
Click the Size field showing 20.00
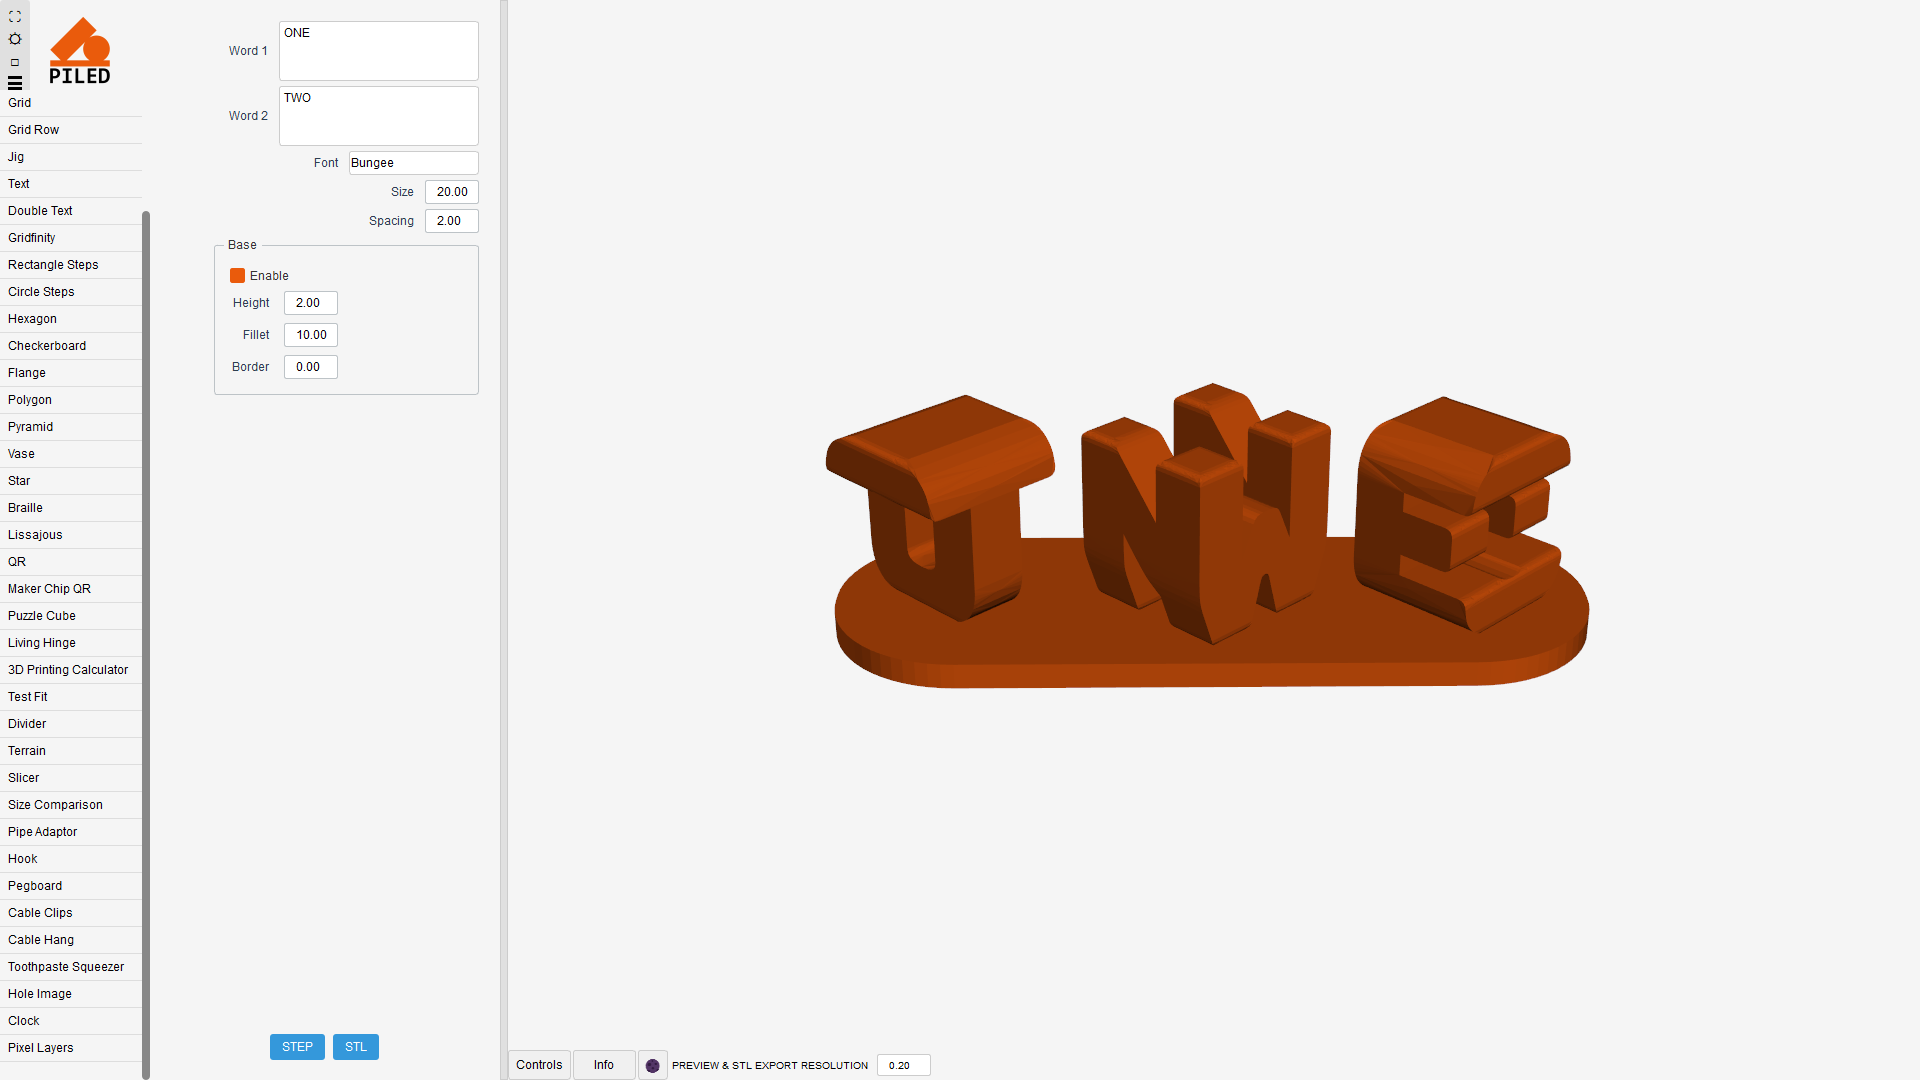(x=452, y=192)
